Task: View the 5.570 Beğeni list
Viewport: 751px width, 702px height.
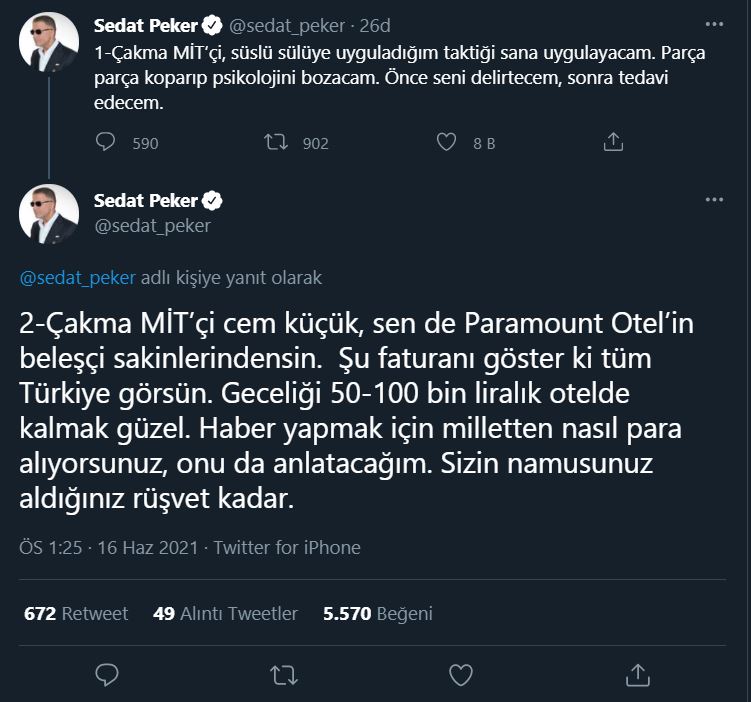Action: tap(377, 613)
